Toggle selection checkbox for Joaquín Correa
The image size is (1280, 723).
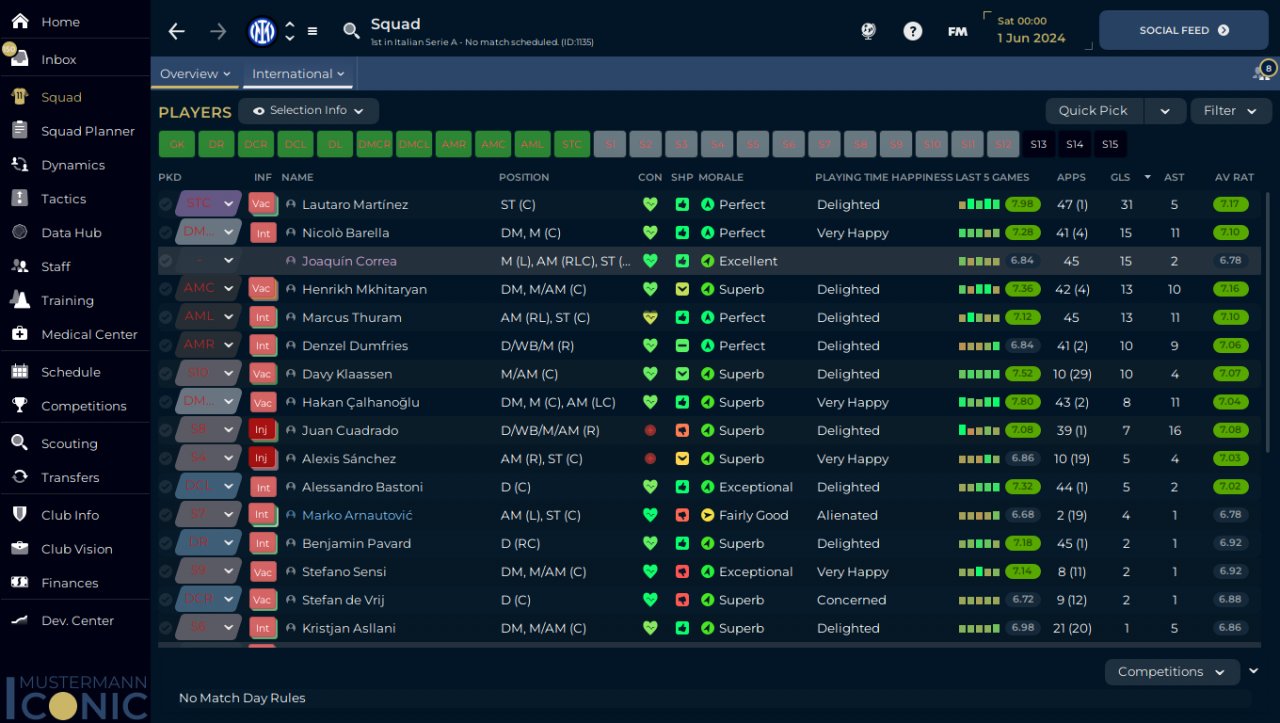pos(166,261)
